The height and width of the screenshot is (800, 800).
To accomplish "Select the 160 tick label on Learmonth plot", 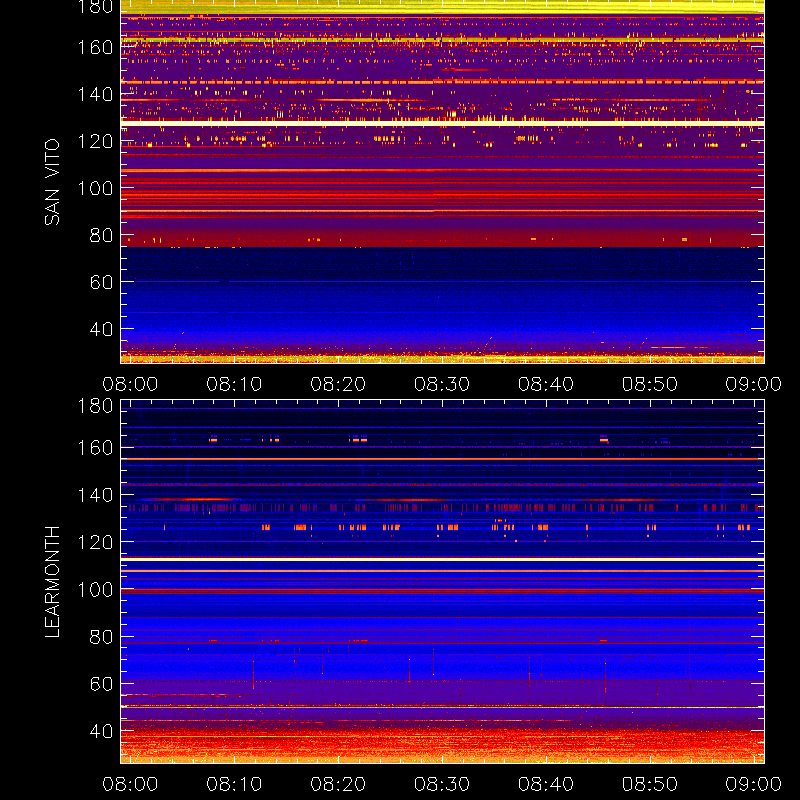I will pyautogui.click(x=95, y=448).
